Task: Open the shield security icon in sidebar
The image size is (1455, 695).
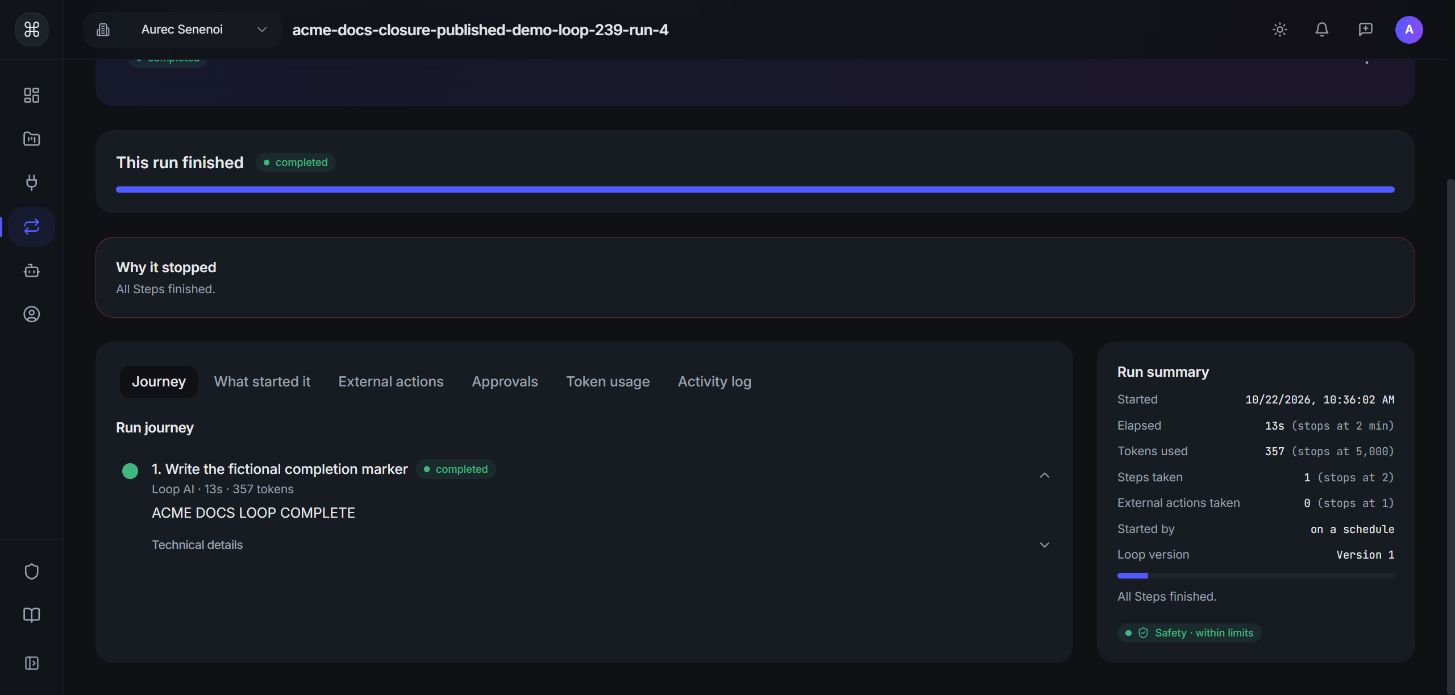Action: (x=31, y=571)
